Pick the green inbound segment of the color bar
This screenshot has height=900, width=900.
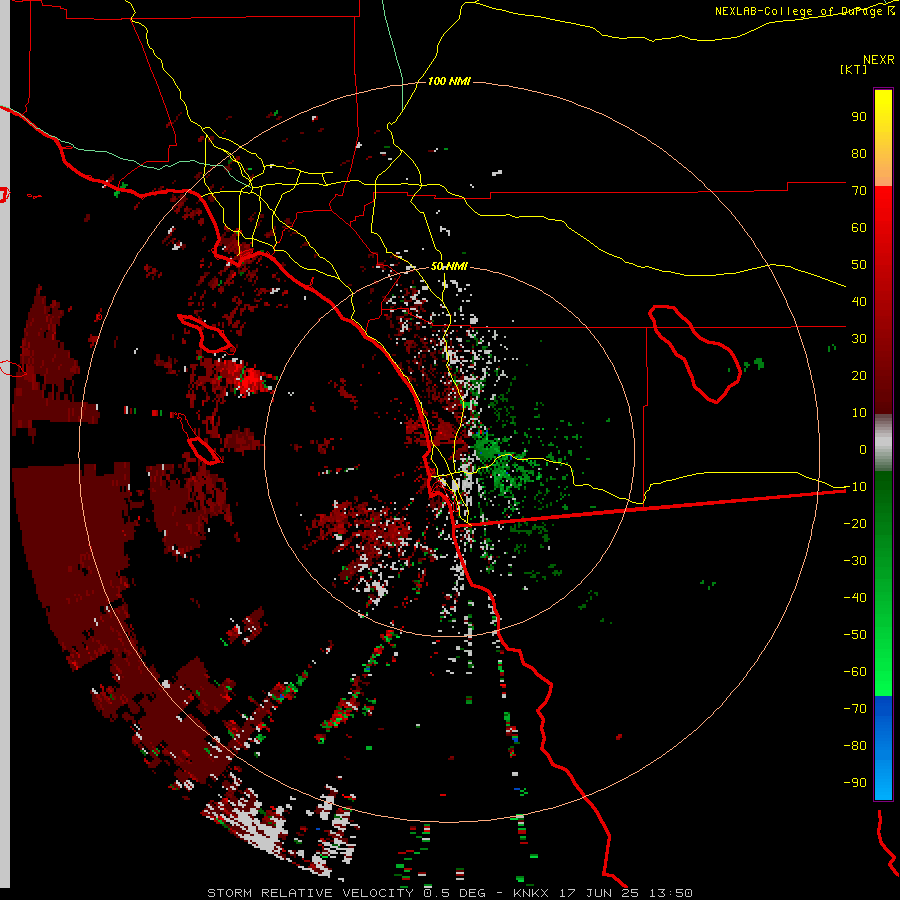[883, 584]
